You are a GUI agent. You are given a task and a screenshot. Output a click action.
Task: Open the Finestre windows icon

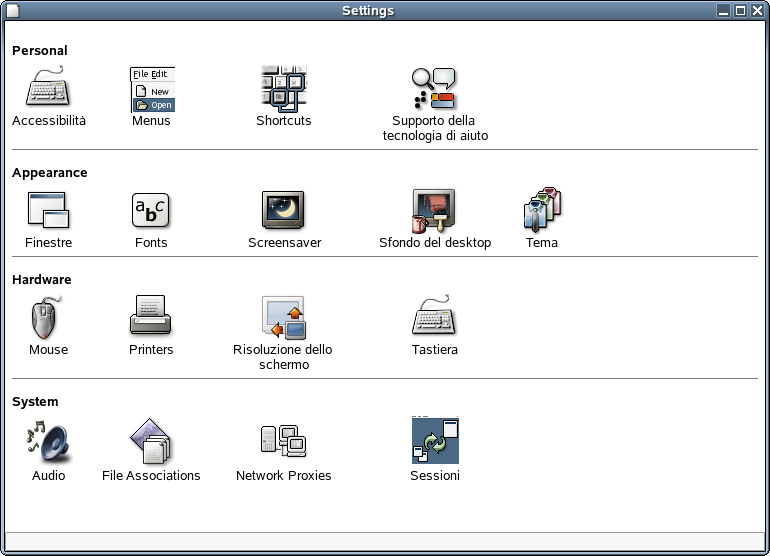[x=48, y=210]
